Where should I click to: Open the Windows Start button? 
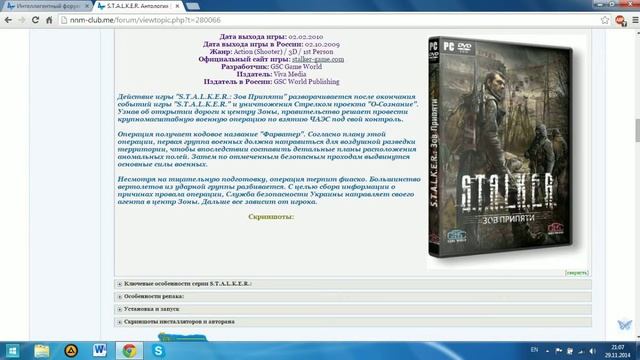click(12, 351)
